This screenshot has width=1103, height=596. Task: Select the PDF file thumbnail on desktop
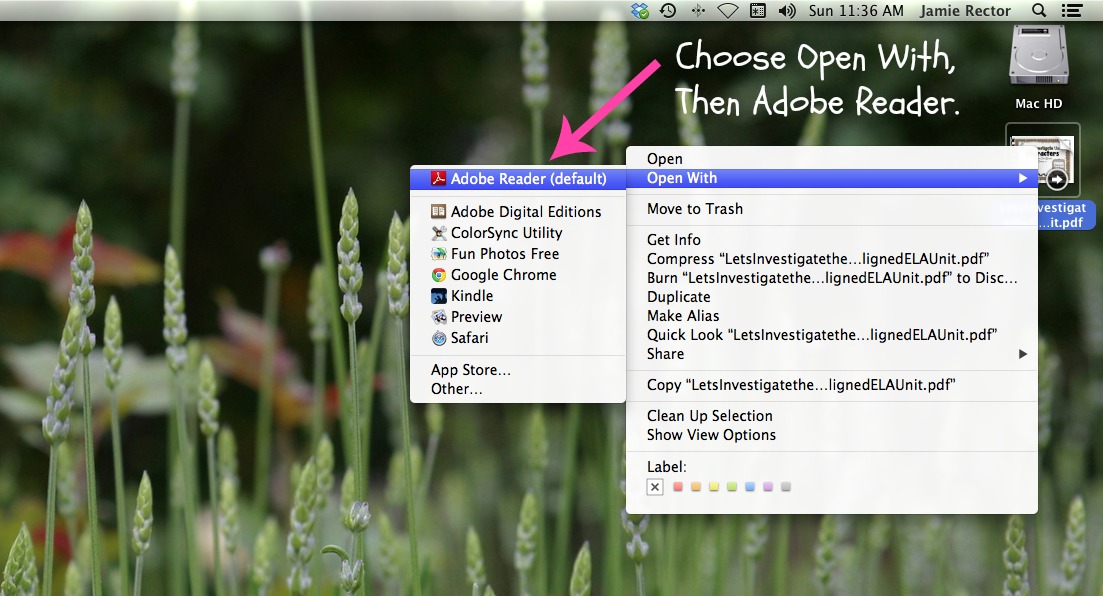(x=1043, y=162)
